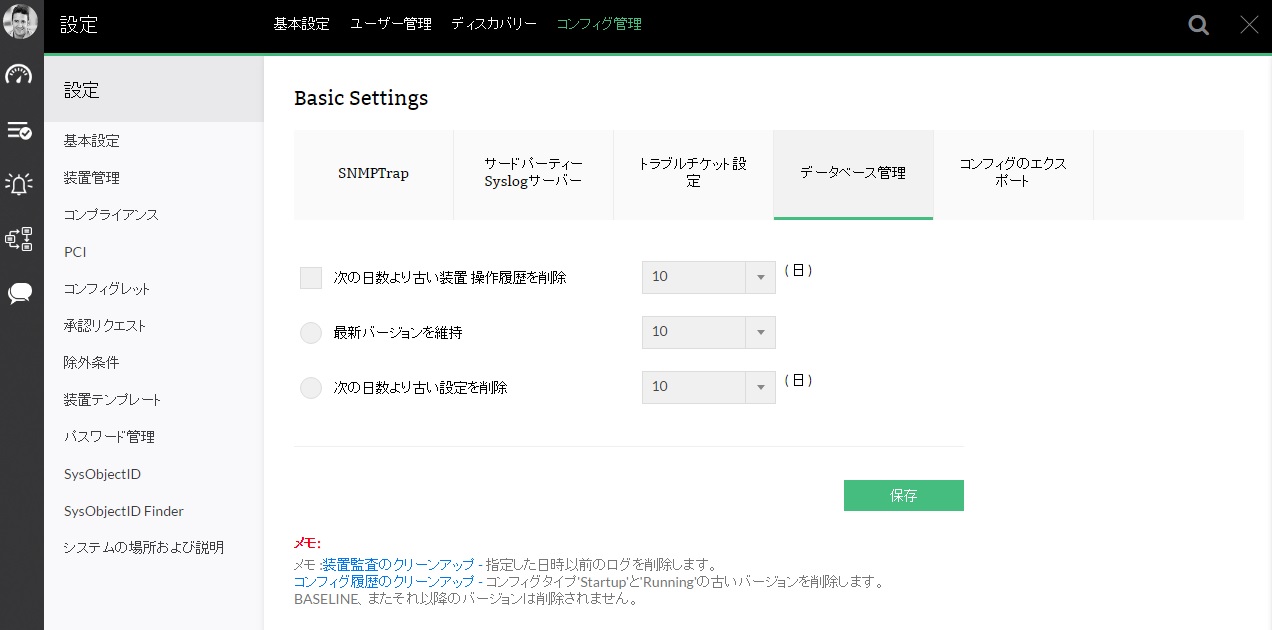Click the 装置監査のクリーンアップ link
Image resolution: width=1272 pixels, height=630 pixels.
tap(398, 565)
